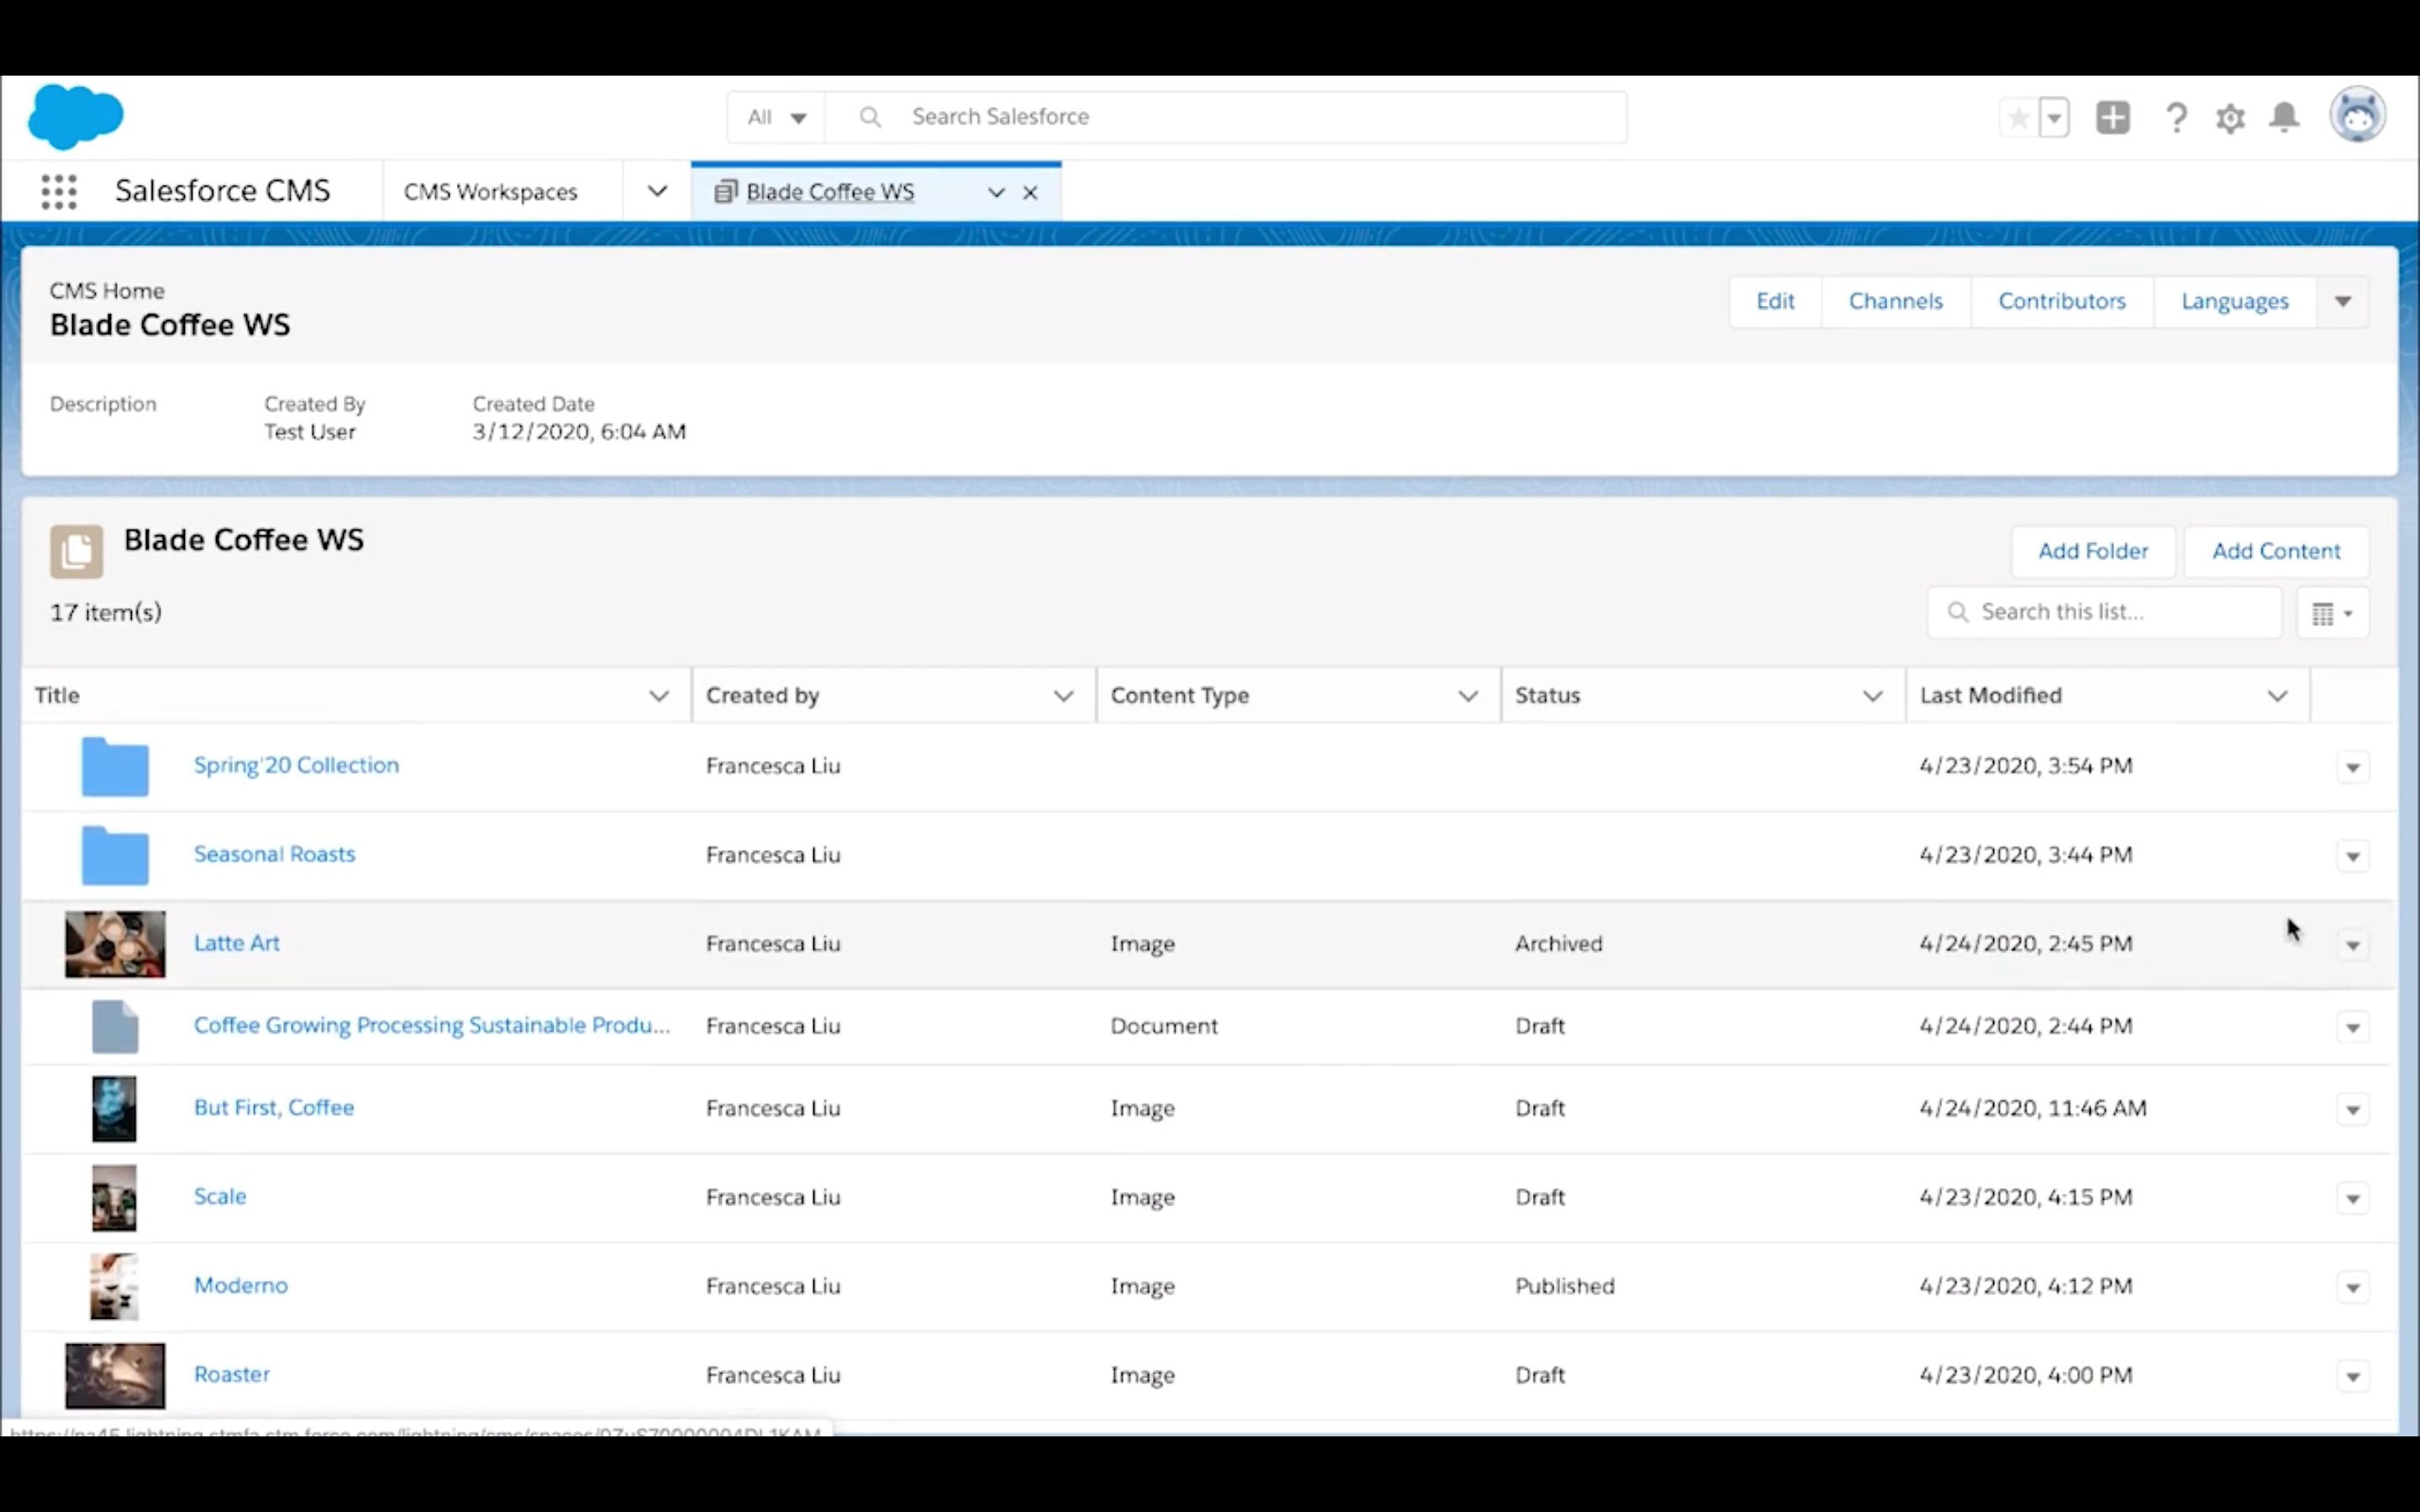Click the Add Content button
Image resolution: width=2420 pixels, height=1512 pixels.
pos(2275,549)
